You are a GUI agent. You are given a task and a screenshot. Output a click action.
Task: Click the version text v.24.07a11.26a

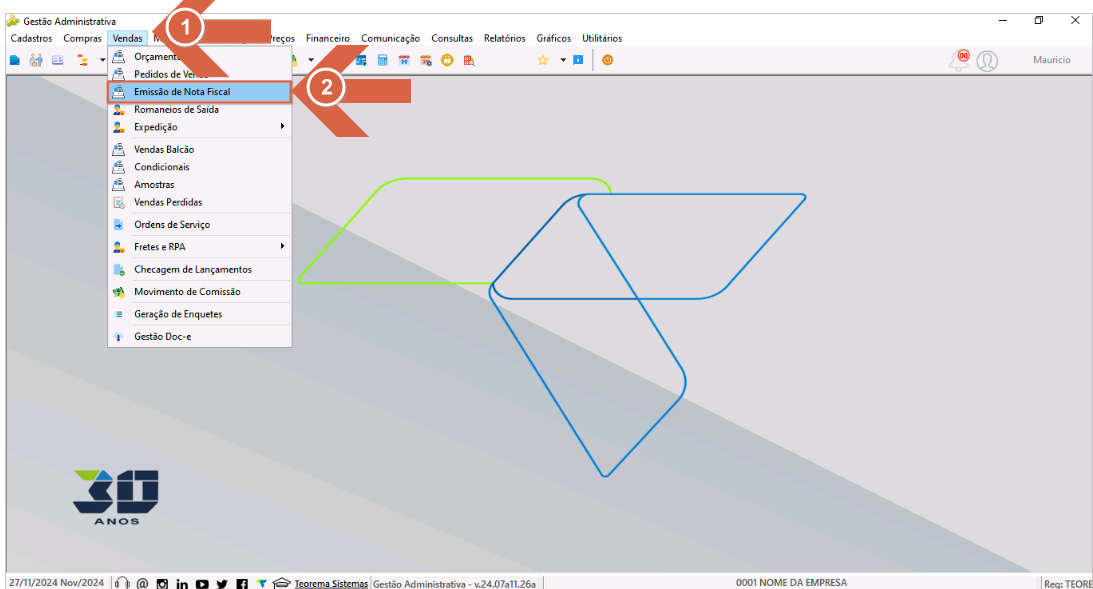(505, 583)
